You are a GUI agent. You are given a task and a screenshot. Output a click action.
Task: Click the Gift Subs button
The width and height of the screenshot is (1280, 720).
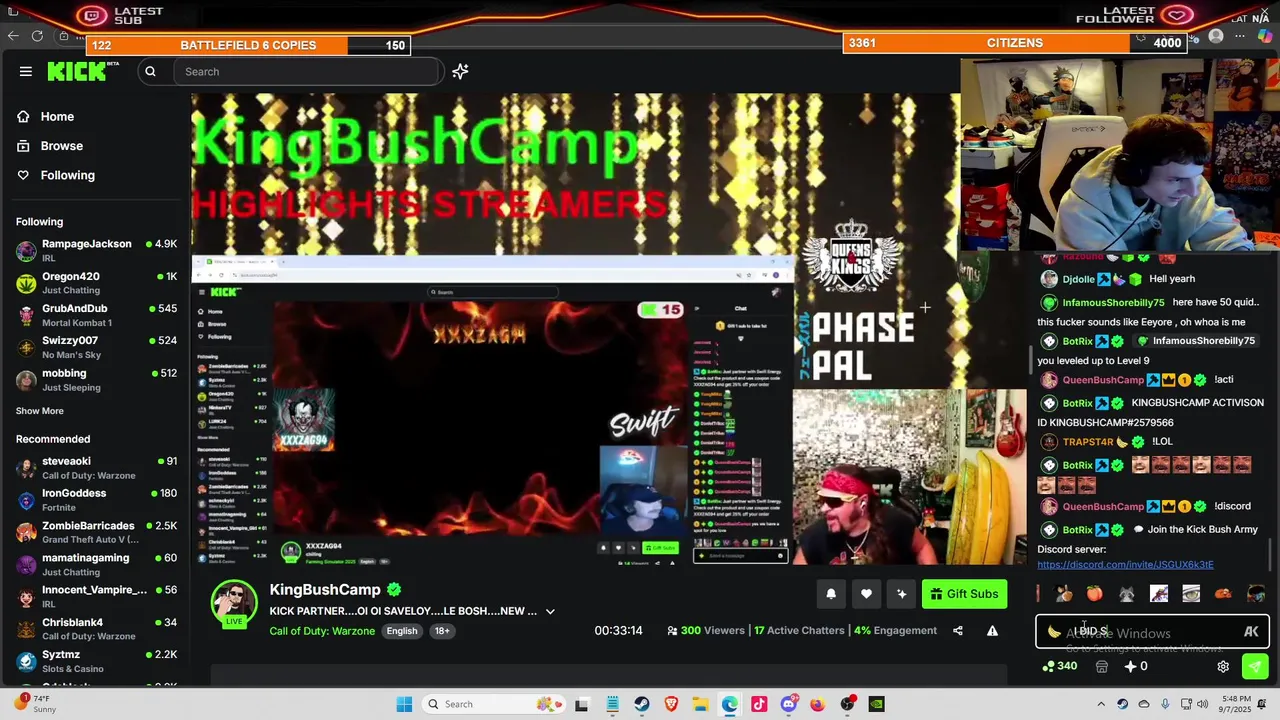pos(964,594)
